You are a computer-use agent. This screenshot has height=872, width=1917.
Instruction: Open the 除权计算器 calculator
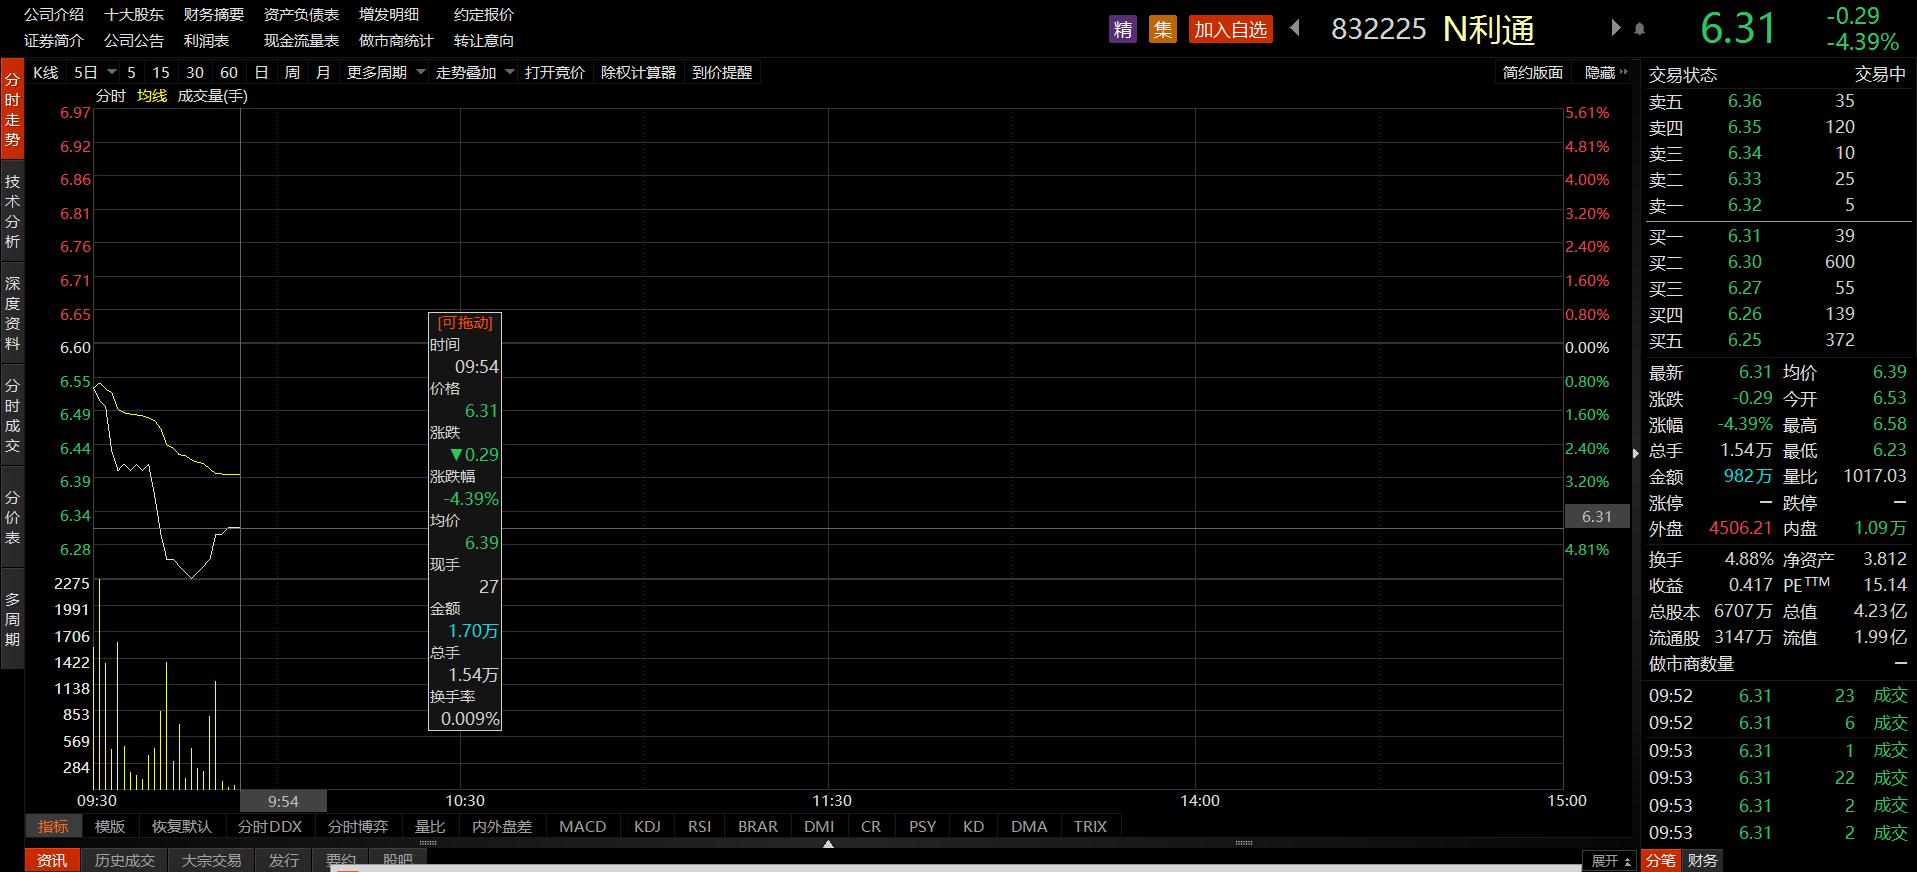pos(638,72)
